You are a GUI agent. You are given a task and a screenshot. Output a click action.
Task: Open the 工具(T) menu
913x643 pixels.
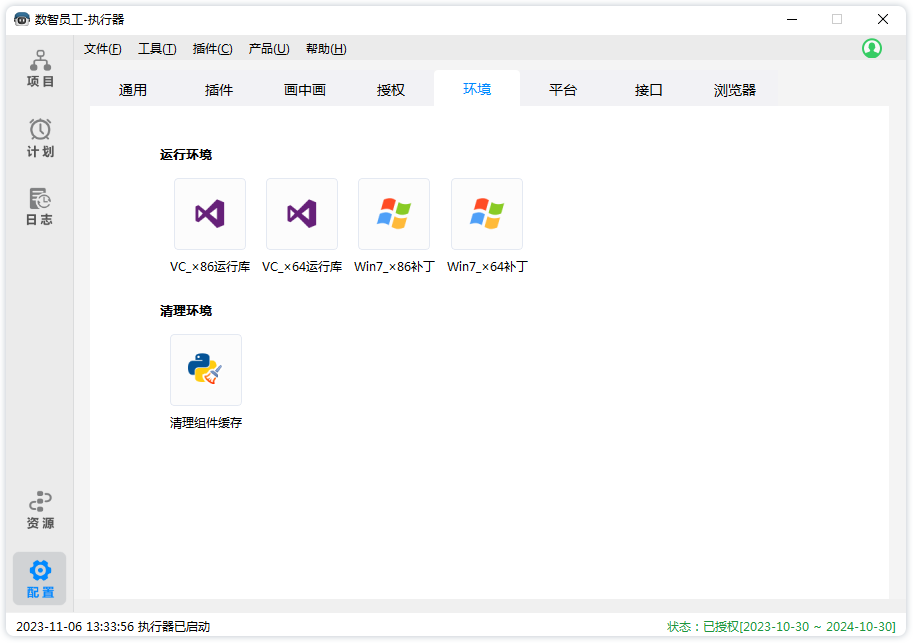(x=157, y=49)
